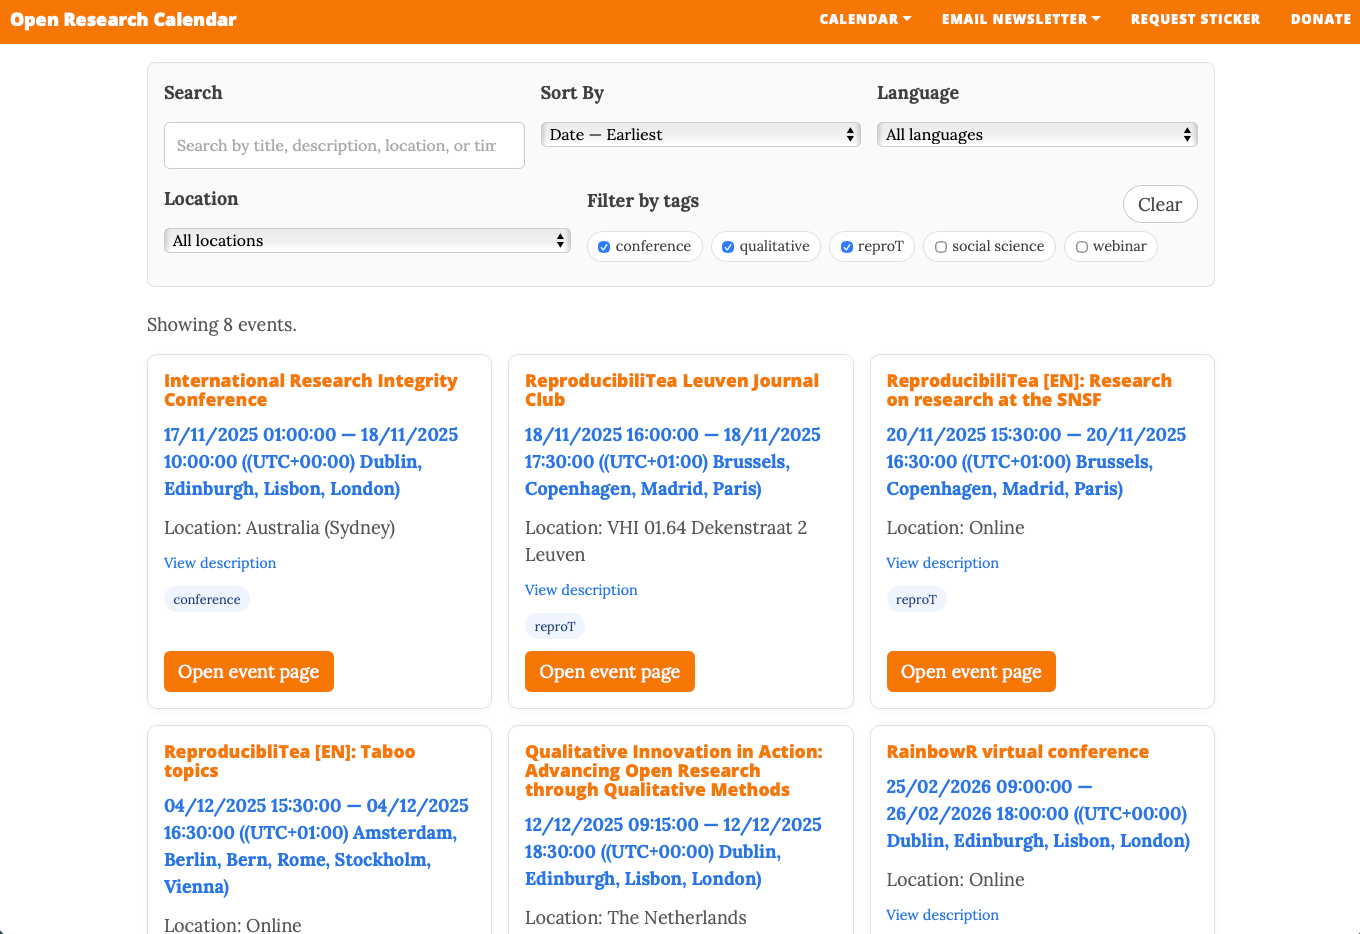Viewport: 1360px width, 934px height.
Task: View description of SNSF research event
Action: click(942, 563)
